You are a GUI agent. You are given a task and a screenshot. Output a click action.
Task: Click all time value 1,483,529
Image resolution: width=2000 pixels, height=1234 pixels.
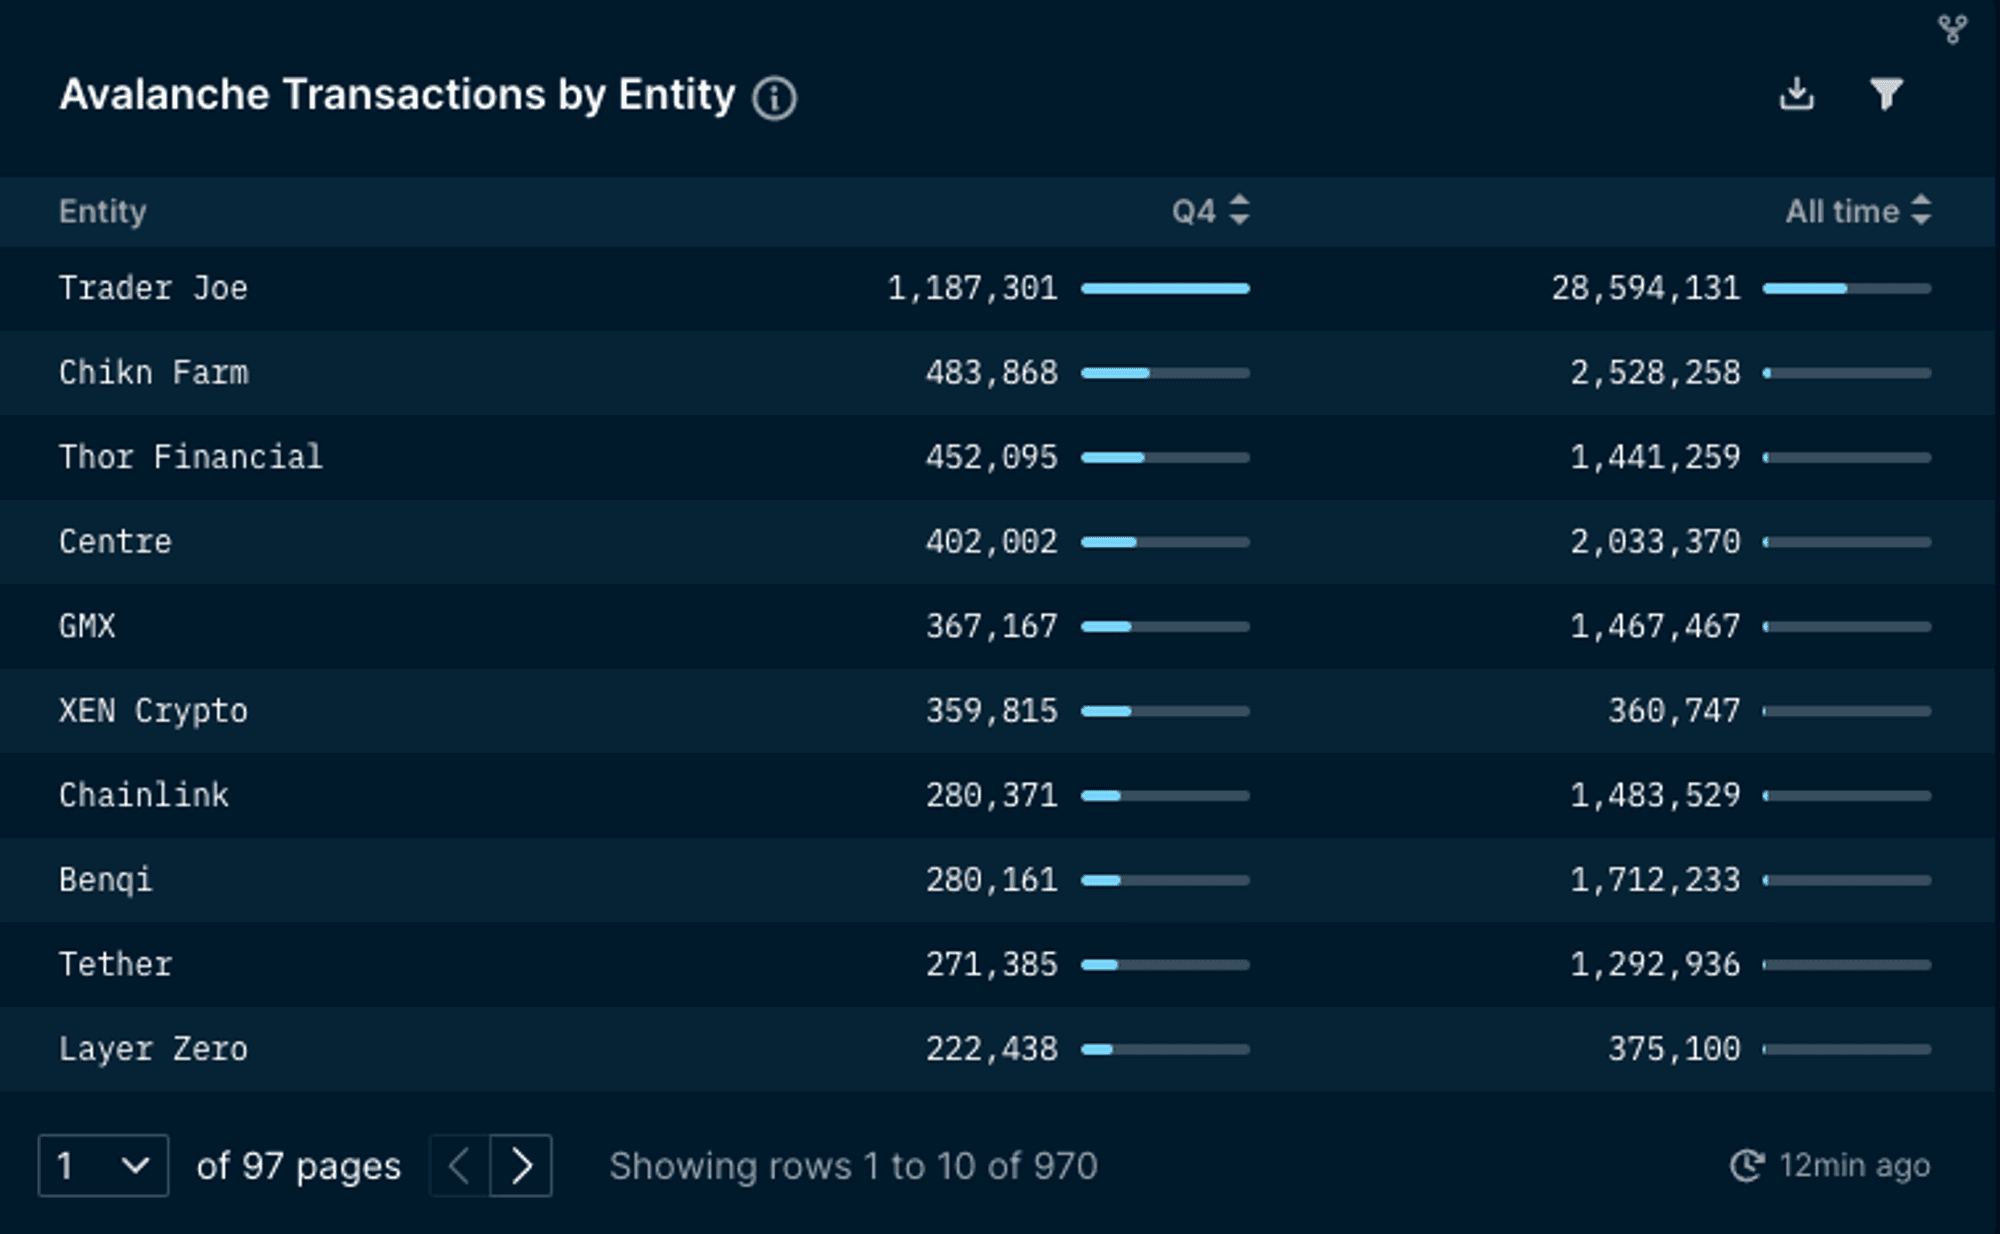coord(1655,795)
